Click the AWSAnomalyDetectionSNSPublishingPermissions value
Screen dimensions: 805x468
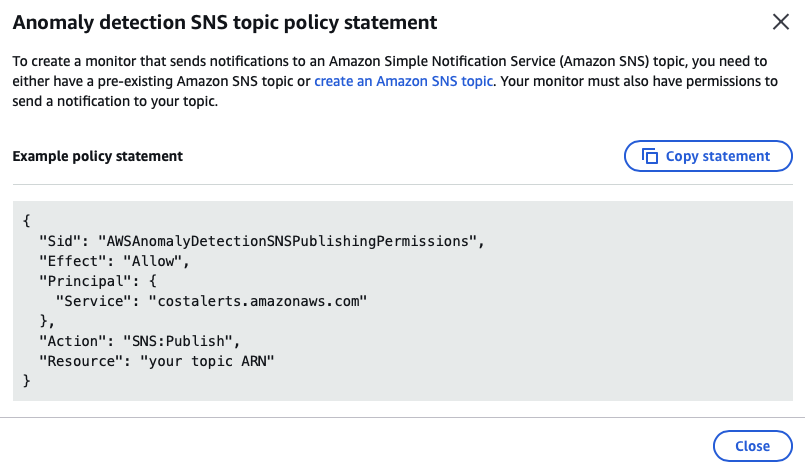coord(290,241)
